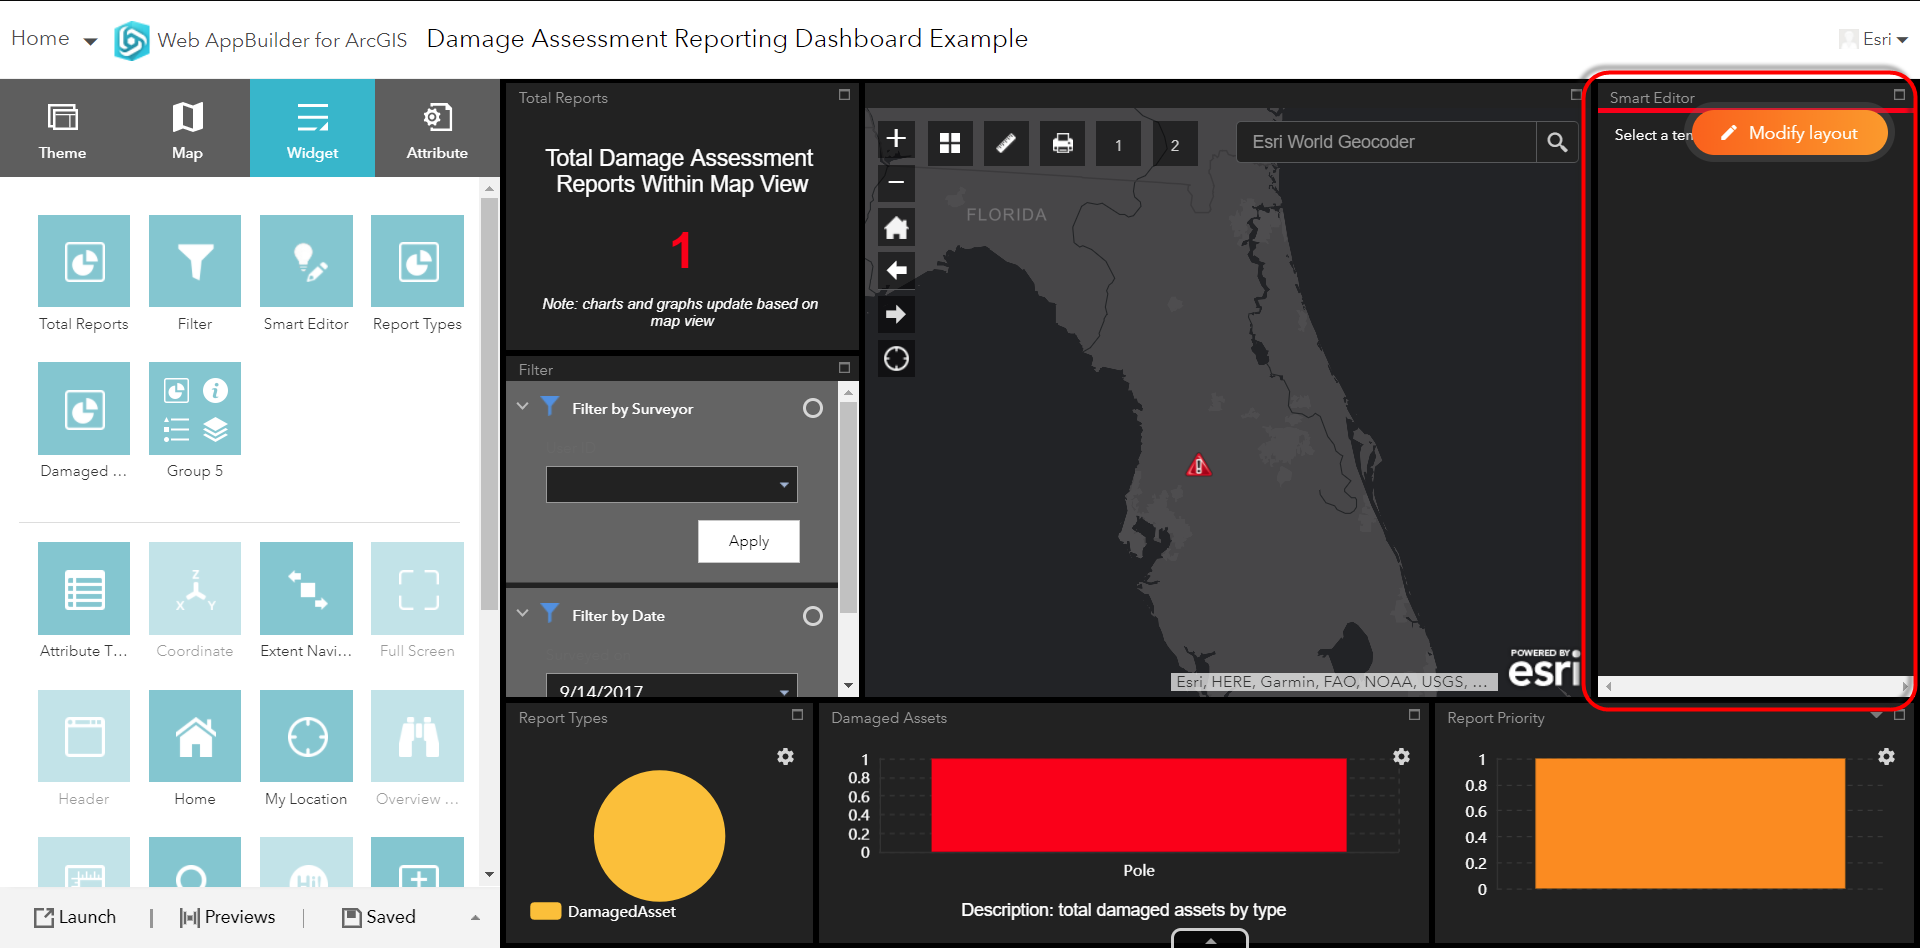Select the Filter widget icon
This screenshot has width=1920, height=948.
point(195,261)
